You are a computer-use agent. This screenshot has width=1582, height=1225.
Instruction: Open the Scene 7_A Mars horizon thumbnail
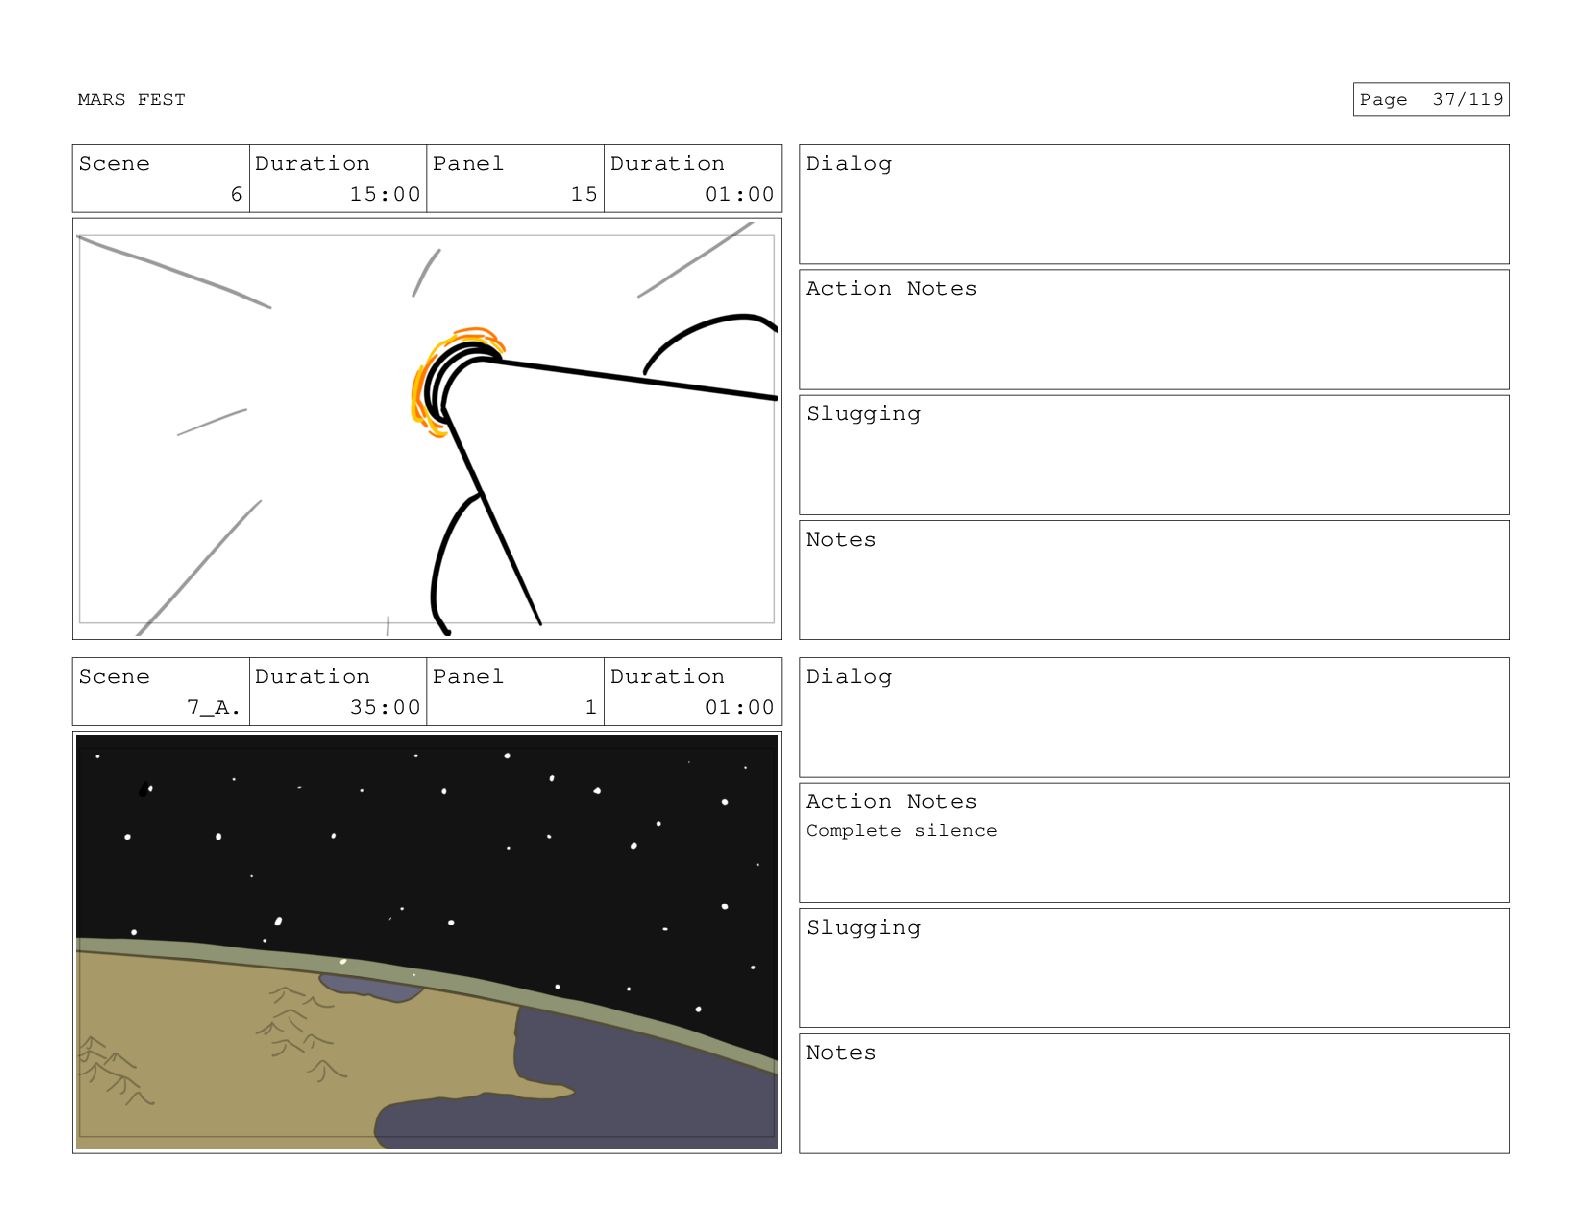[x=427, y=942]
